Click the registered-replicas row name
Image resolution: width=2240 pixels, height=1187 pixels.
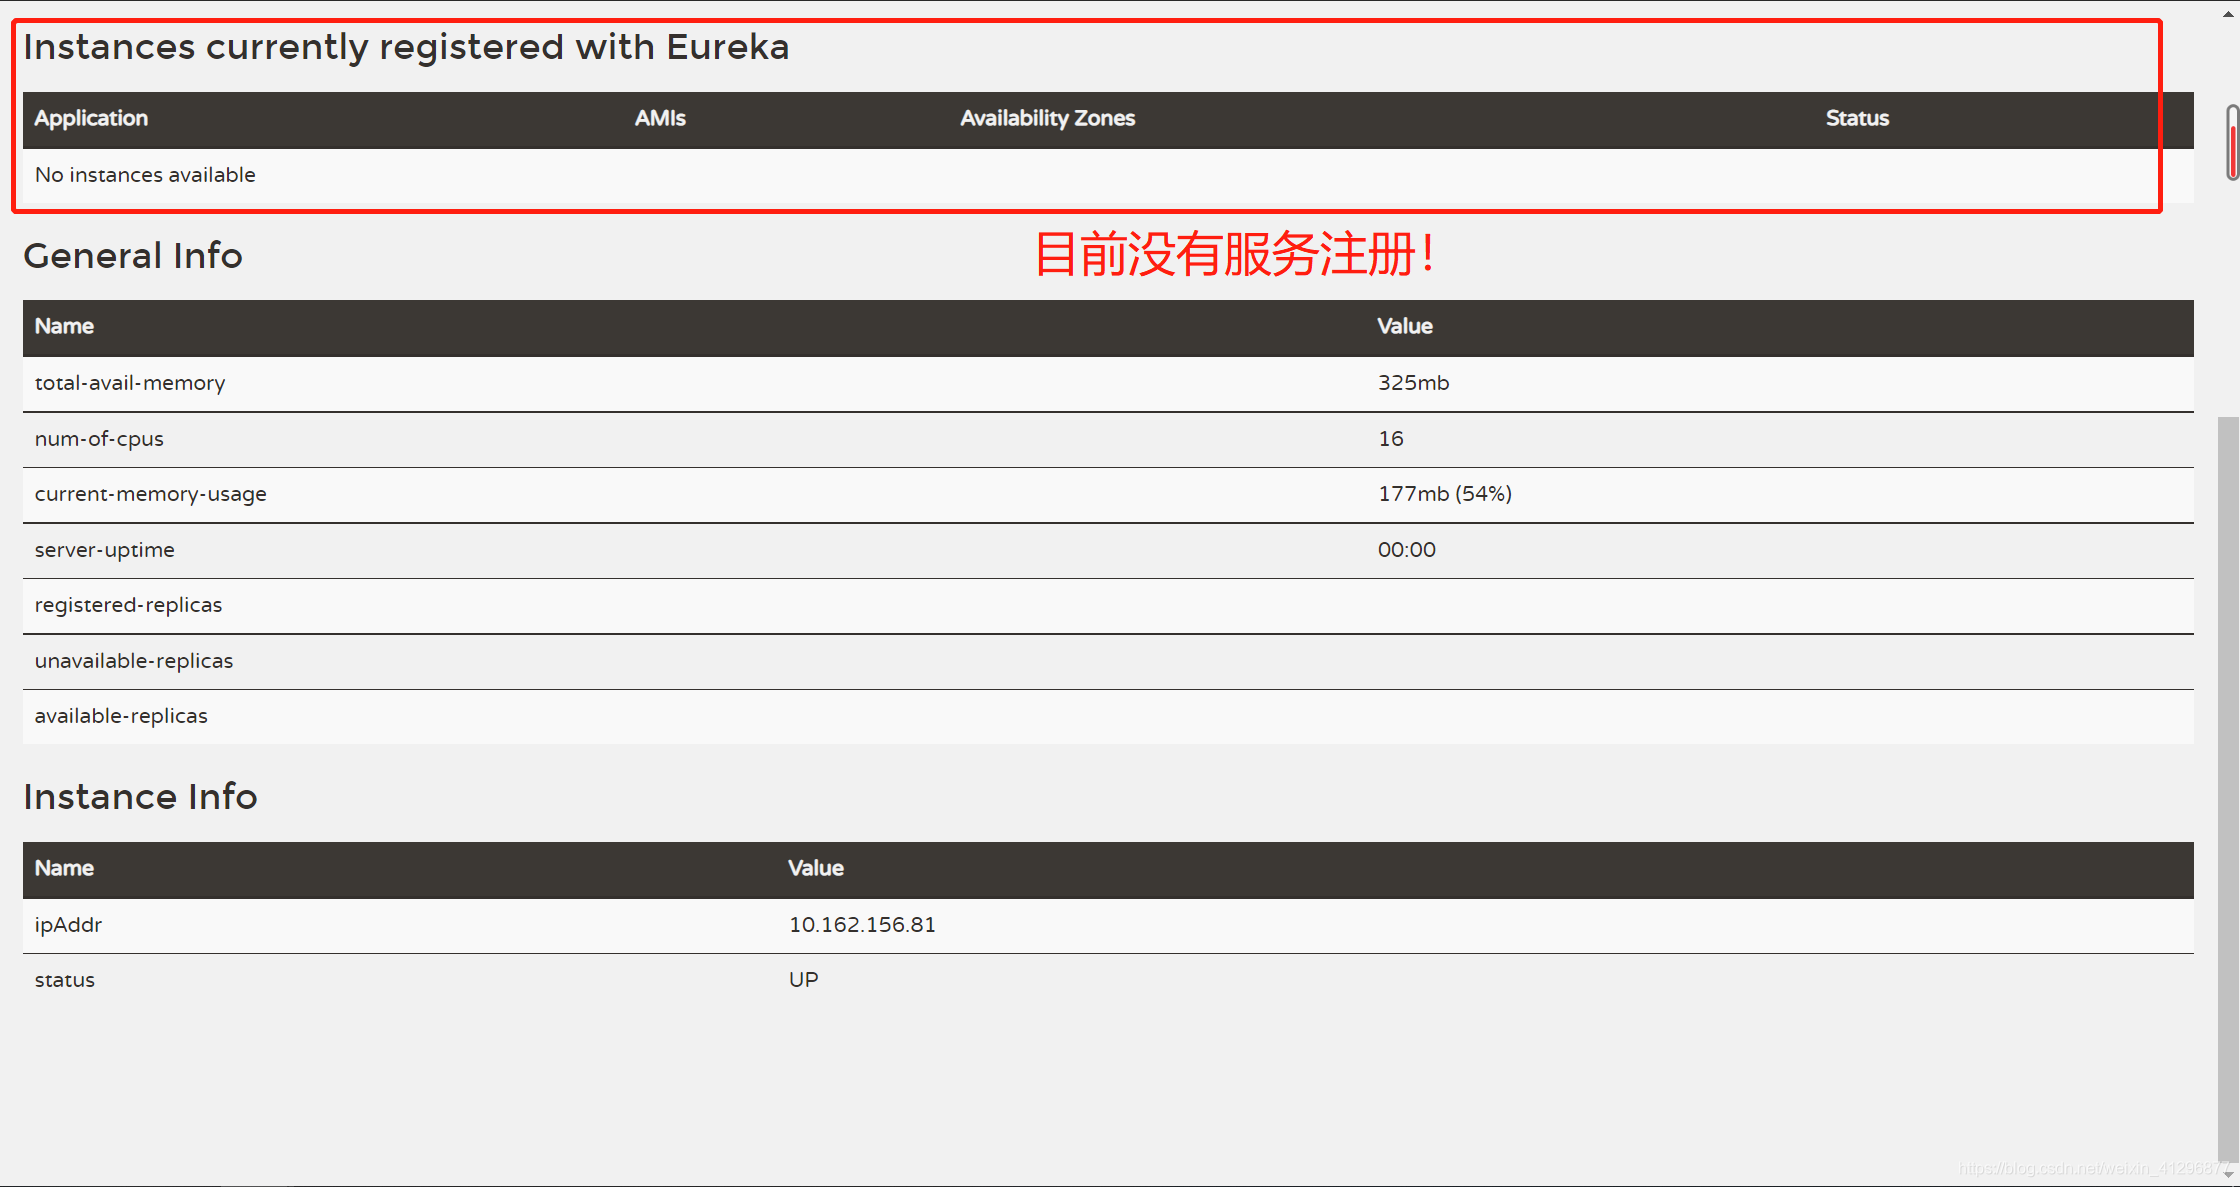128,605
